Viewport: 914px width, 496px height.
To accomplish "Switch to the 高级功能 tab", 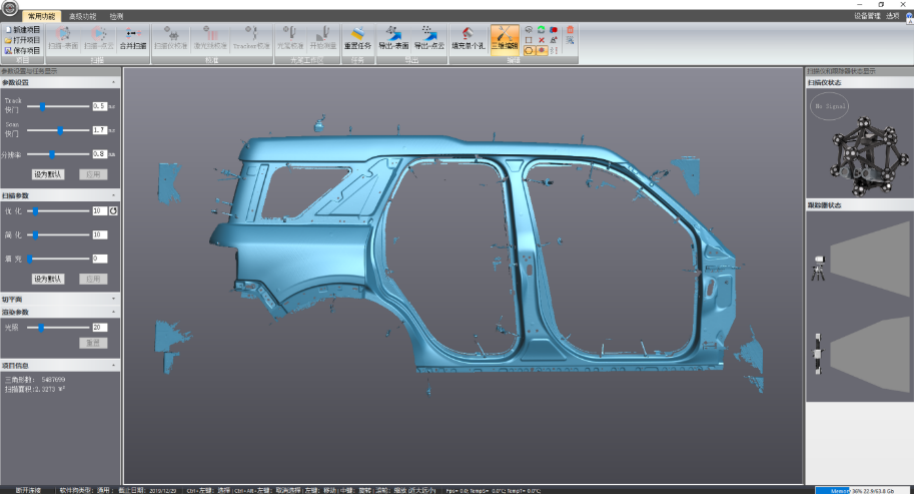I will 83,17.
